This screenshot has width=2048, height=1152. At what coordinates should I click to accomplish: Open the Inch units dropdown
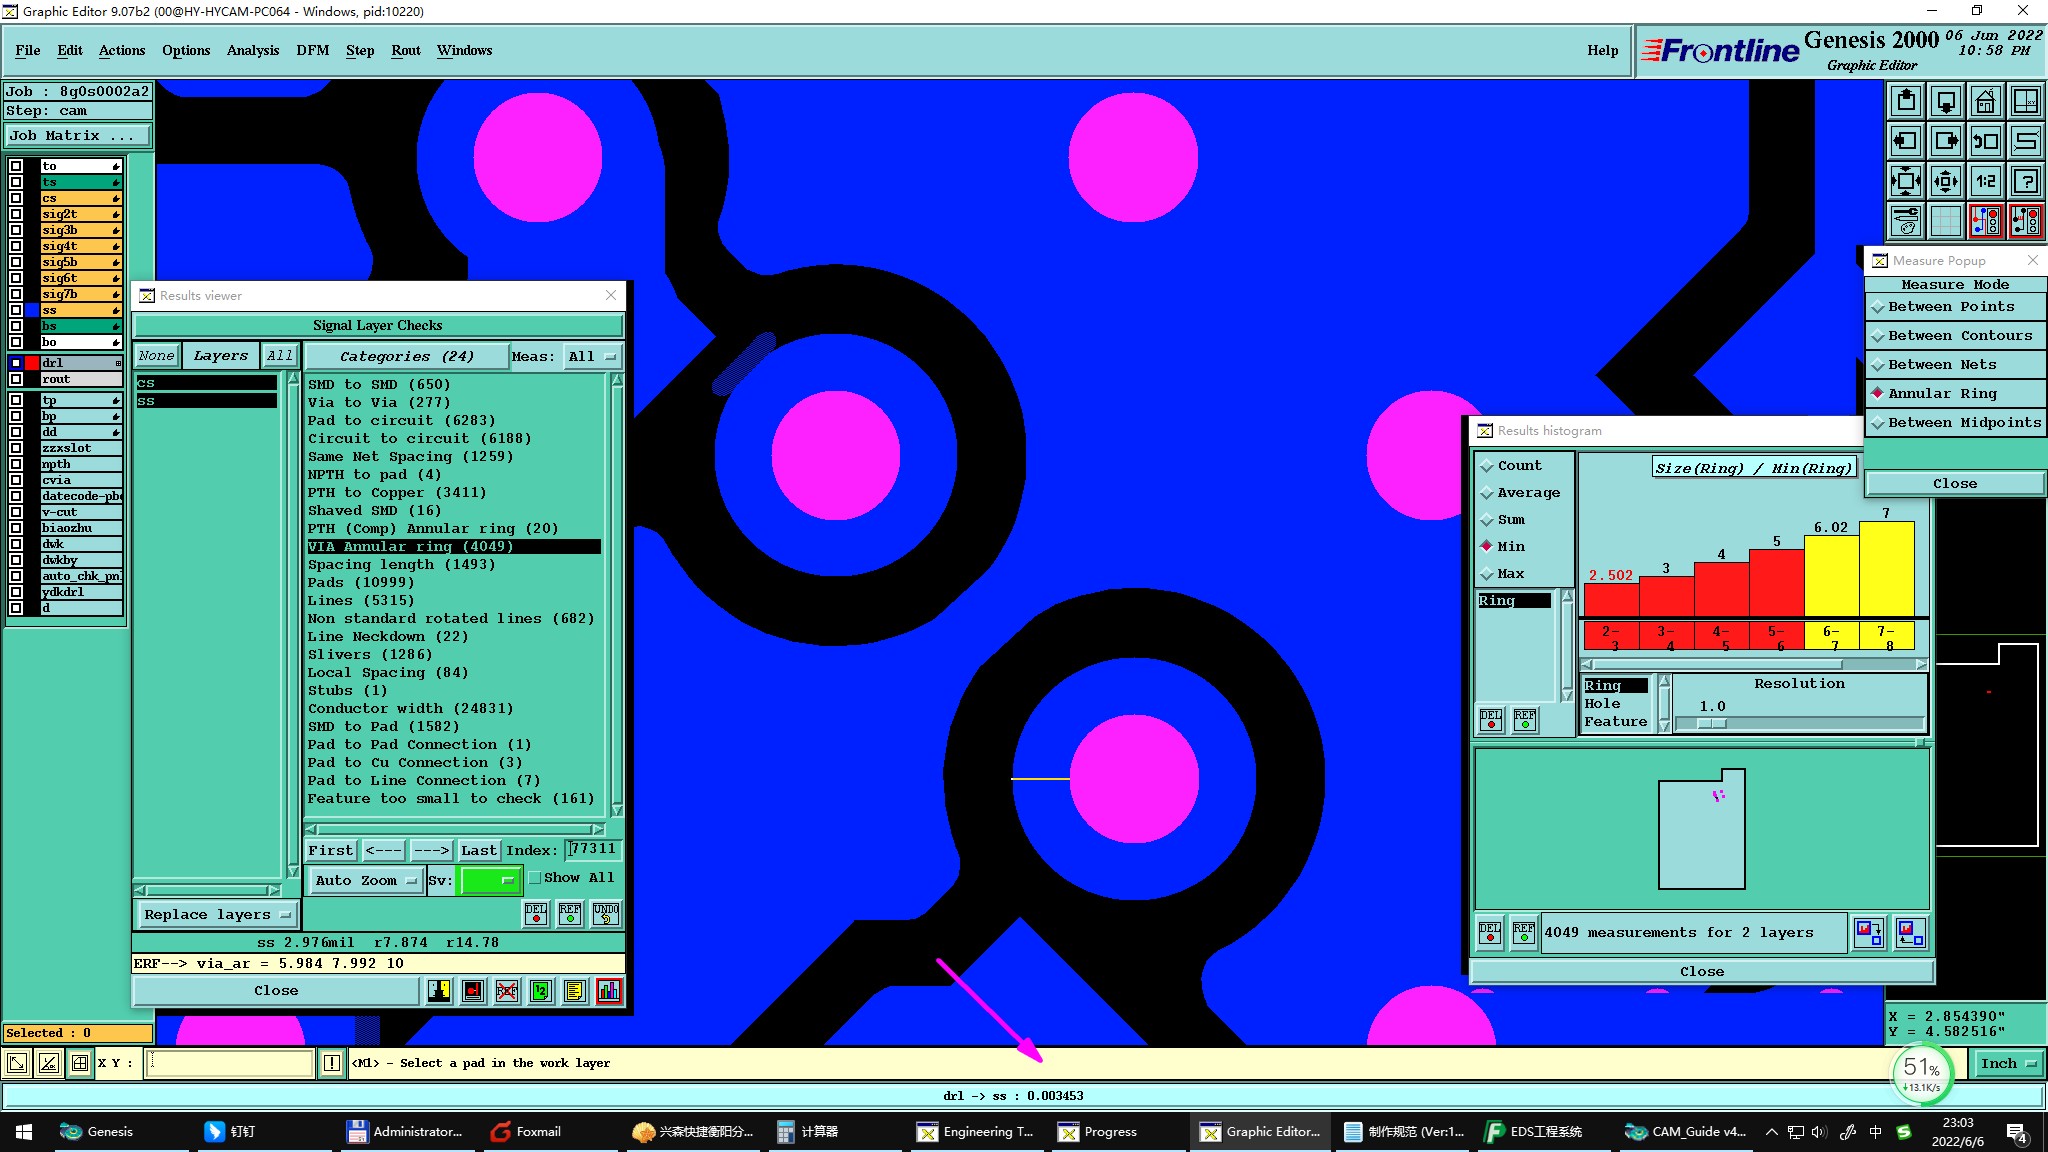2008,1064
